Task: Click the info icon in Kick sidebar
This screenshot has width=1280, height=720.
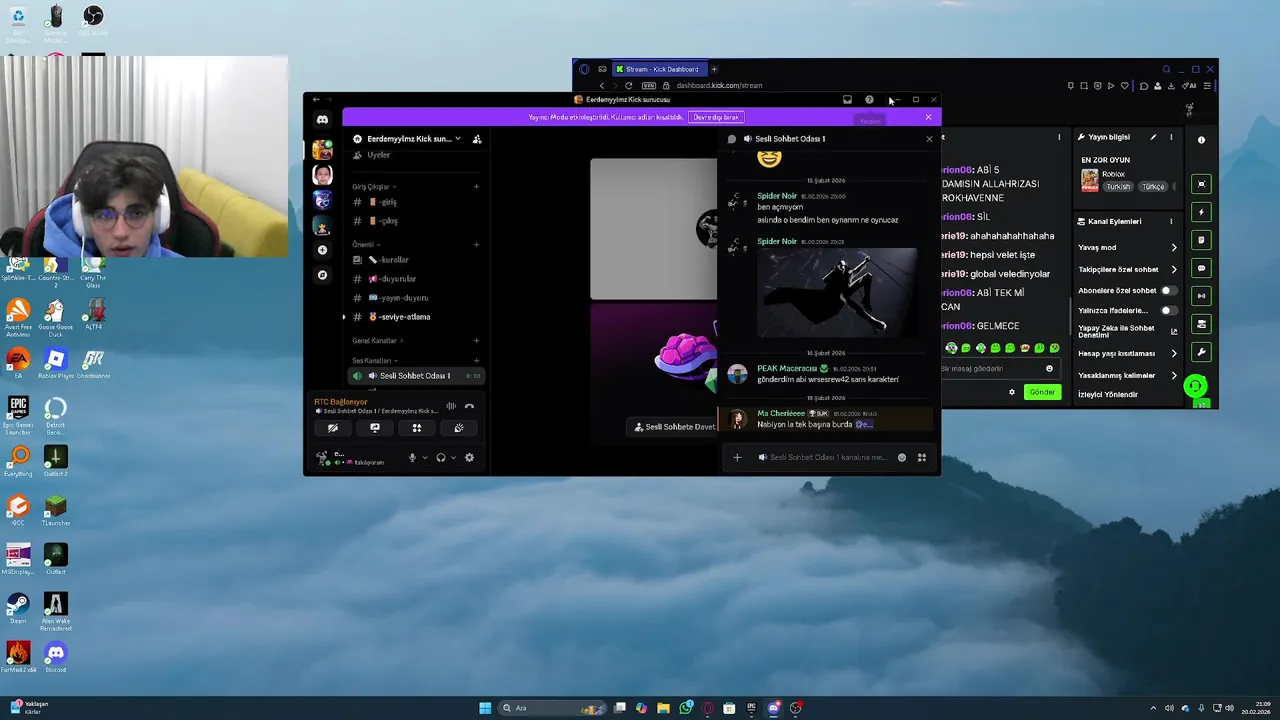Action: click(1202, 140)
